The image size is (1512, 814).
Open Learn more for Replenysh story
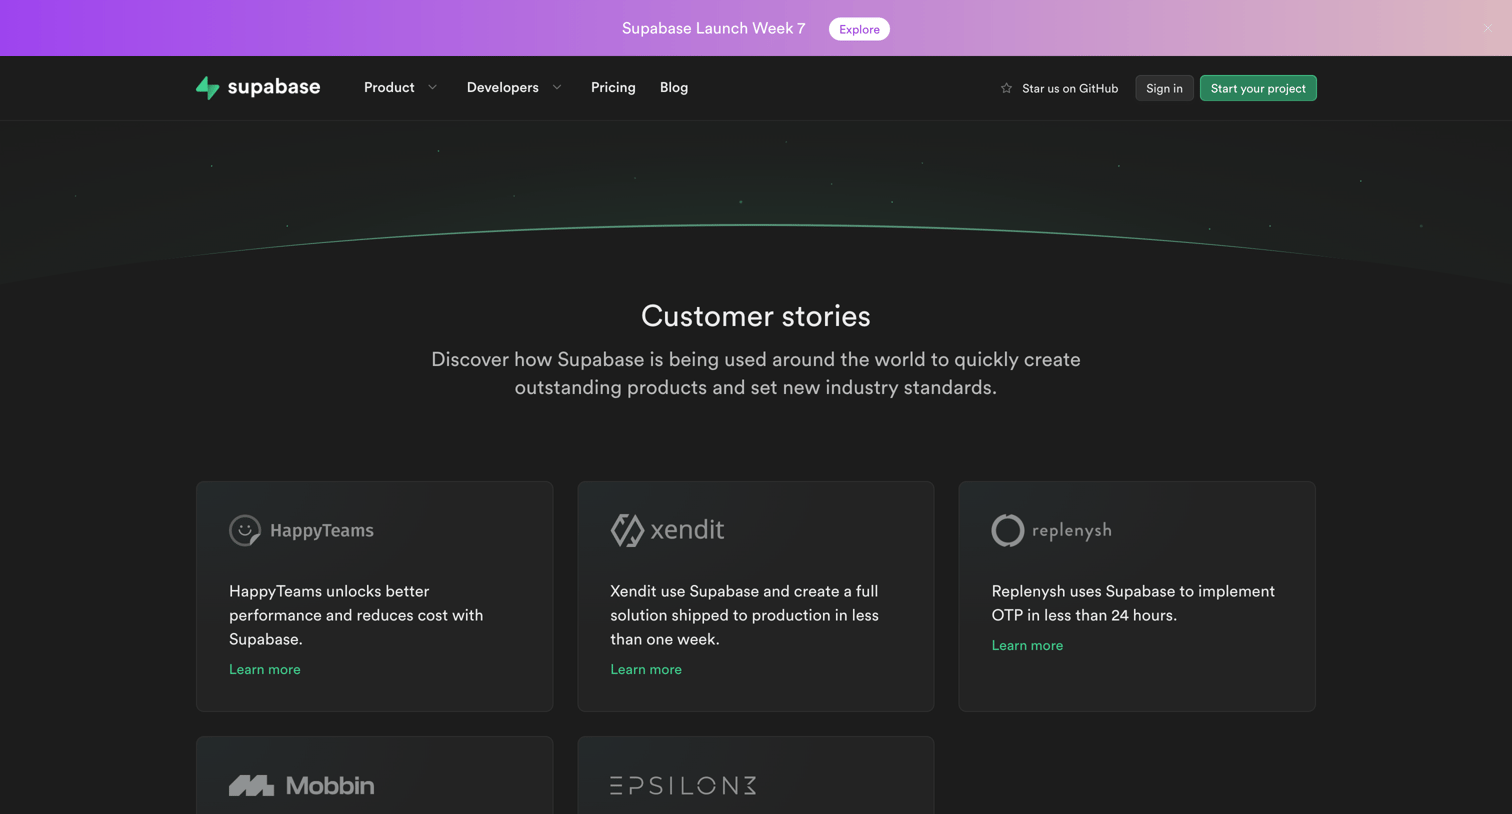(1027, 646)
